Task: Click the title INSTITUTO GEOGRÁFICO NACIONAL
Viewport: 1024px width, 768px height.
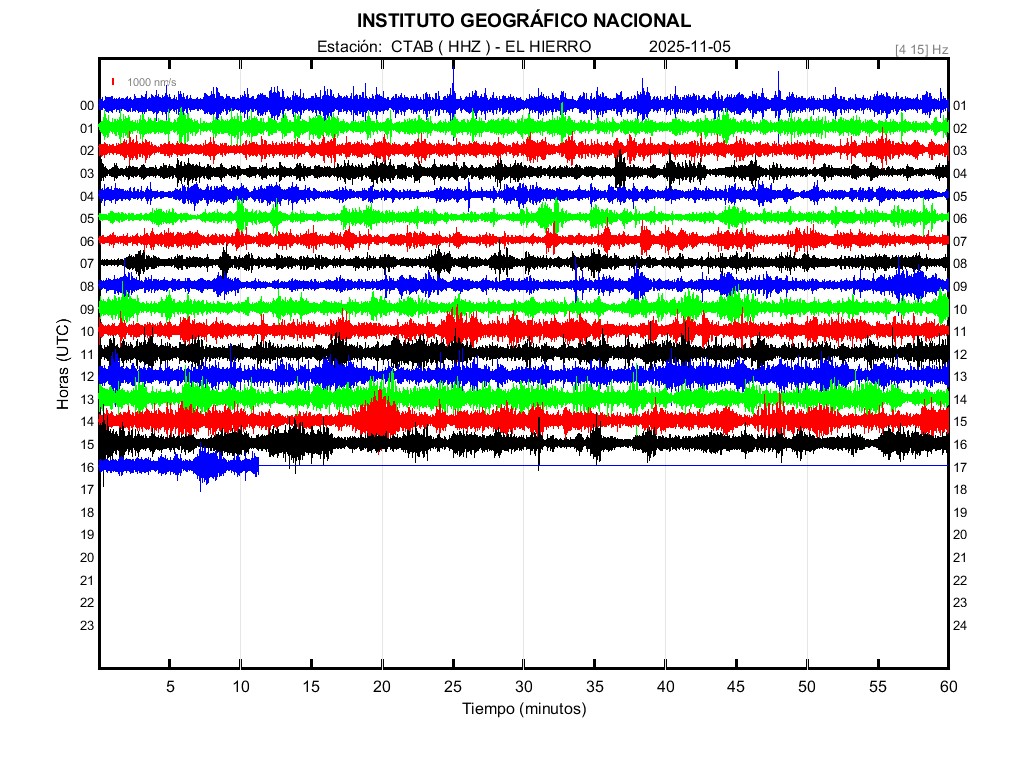Action: pos(523,21)
